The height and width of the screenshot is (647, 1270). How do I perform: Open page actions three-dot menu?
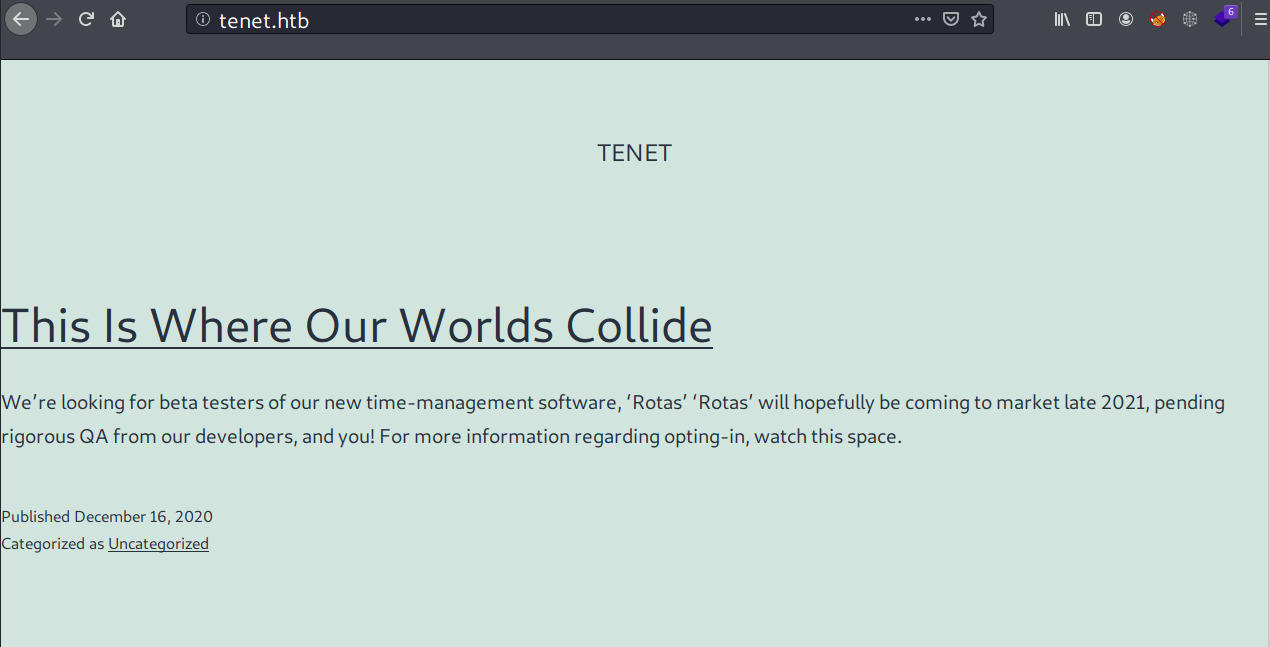(x=922, y=19)
